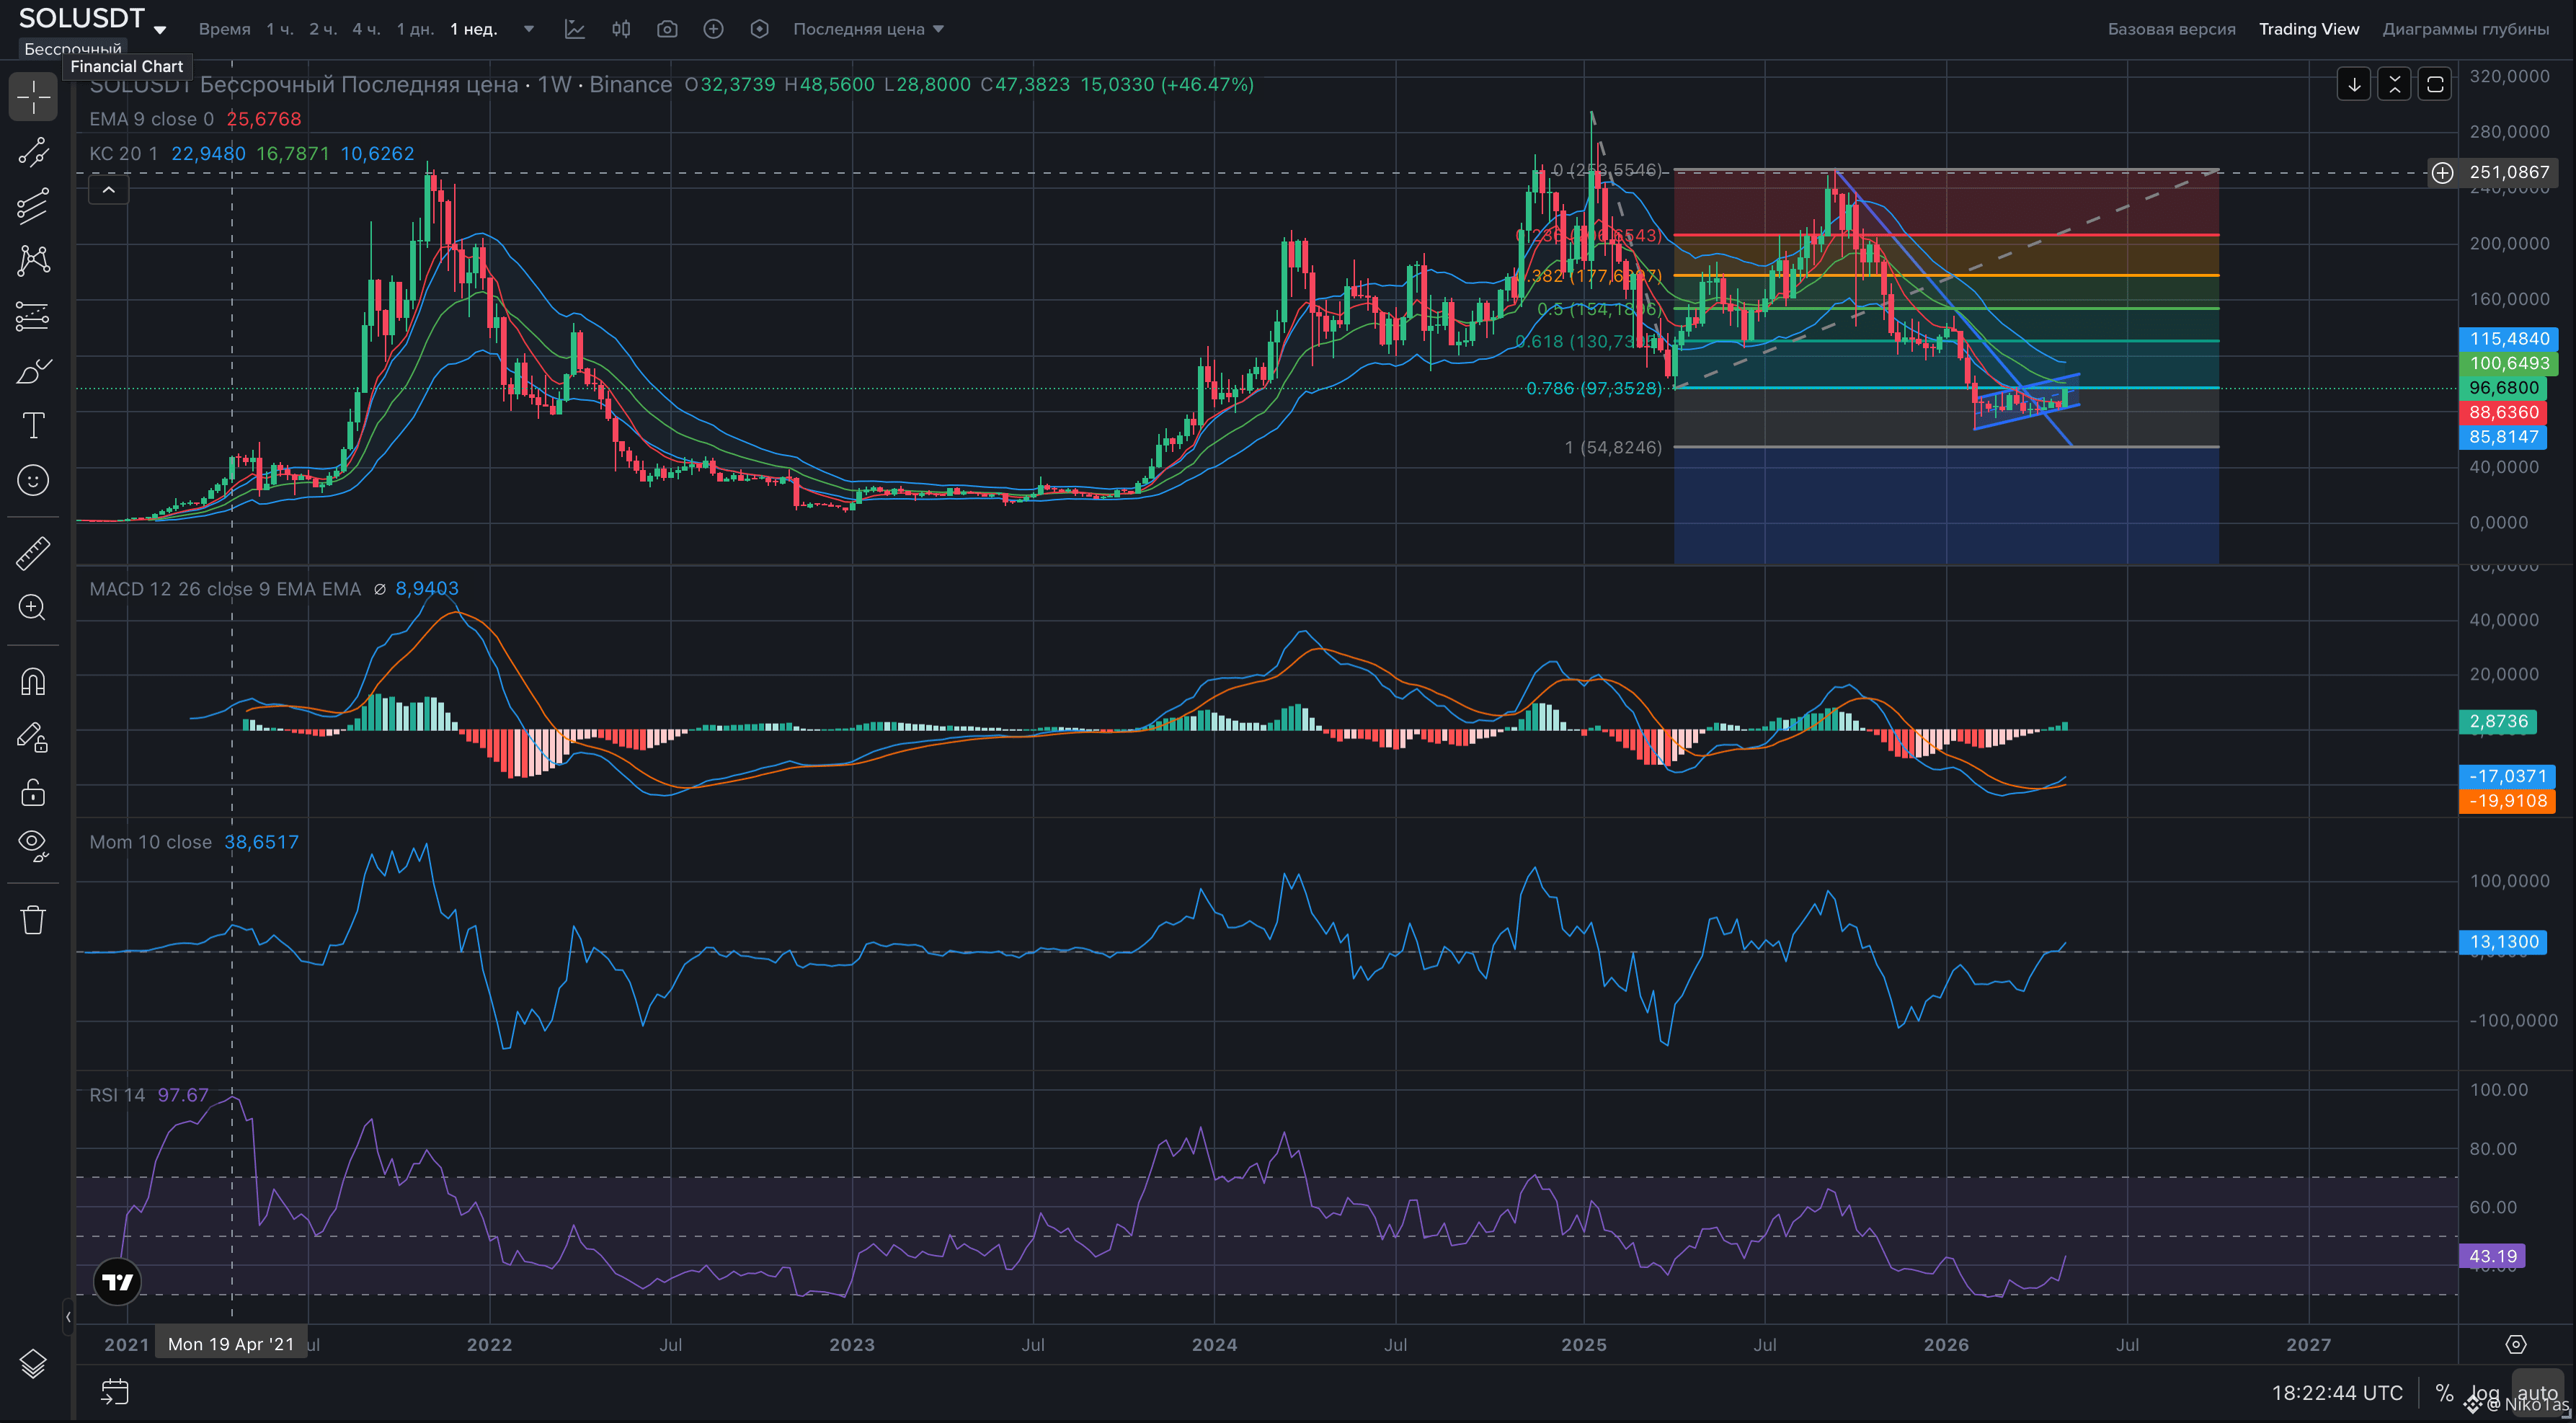2576x1423 pixels.
Task: Click the plus icon on 251,0867 price label
Action: click(2442, 173)
